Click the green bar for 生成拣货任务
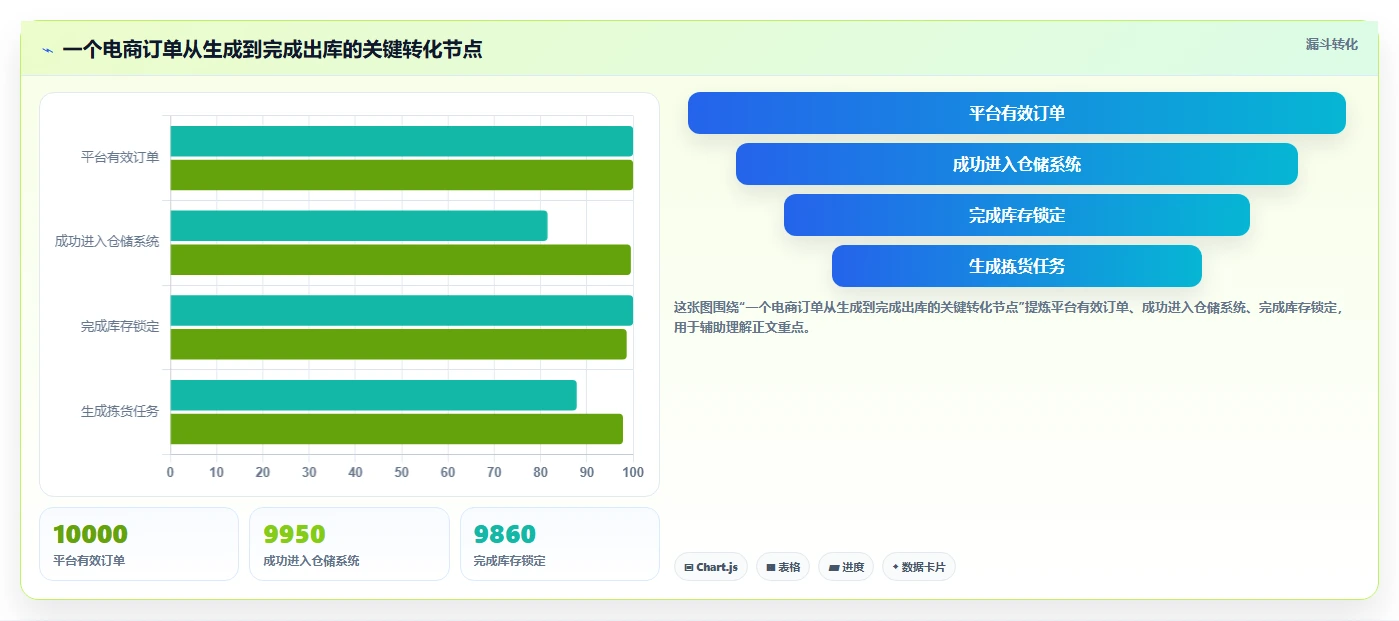 pos(396,429)
